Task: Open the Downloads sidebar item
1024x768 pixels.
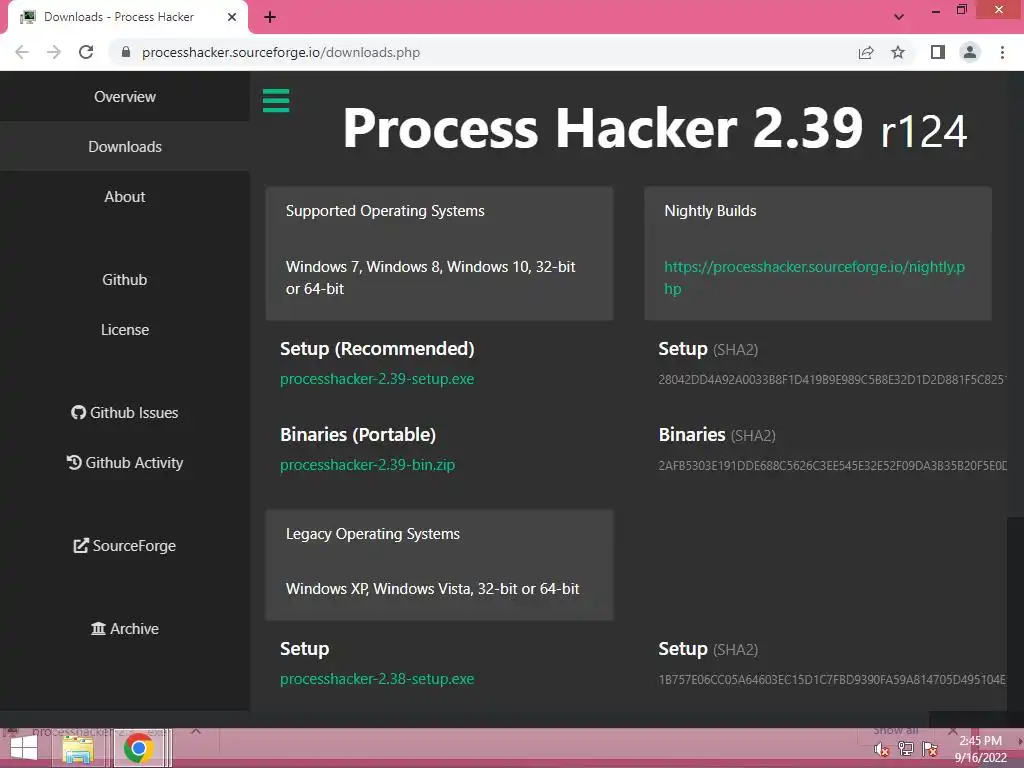Action: pos(125,147)
